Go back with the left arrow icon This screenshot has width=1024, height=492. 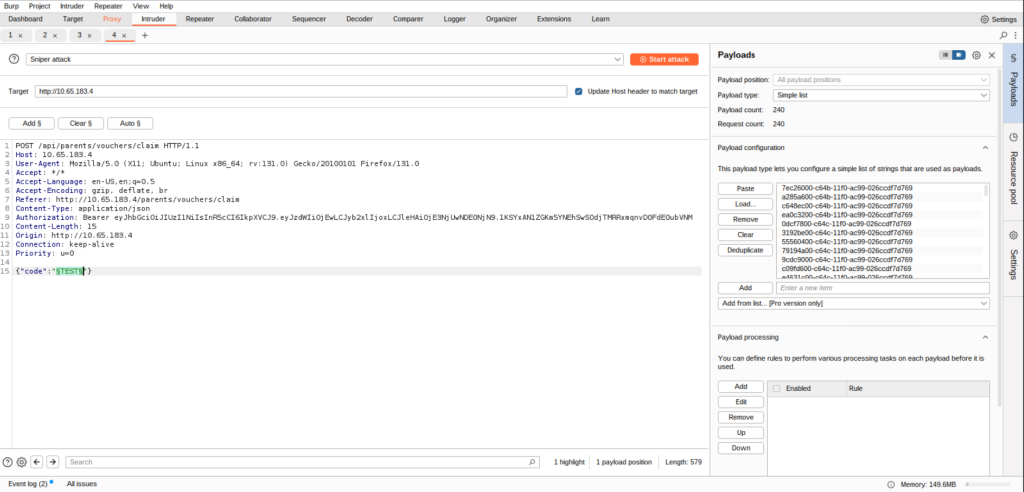[37, 462]
